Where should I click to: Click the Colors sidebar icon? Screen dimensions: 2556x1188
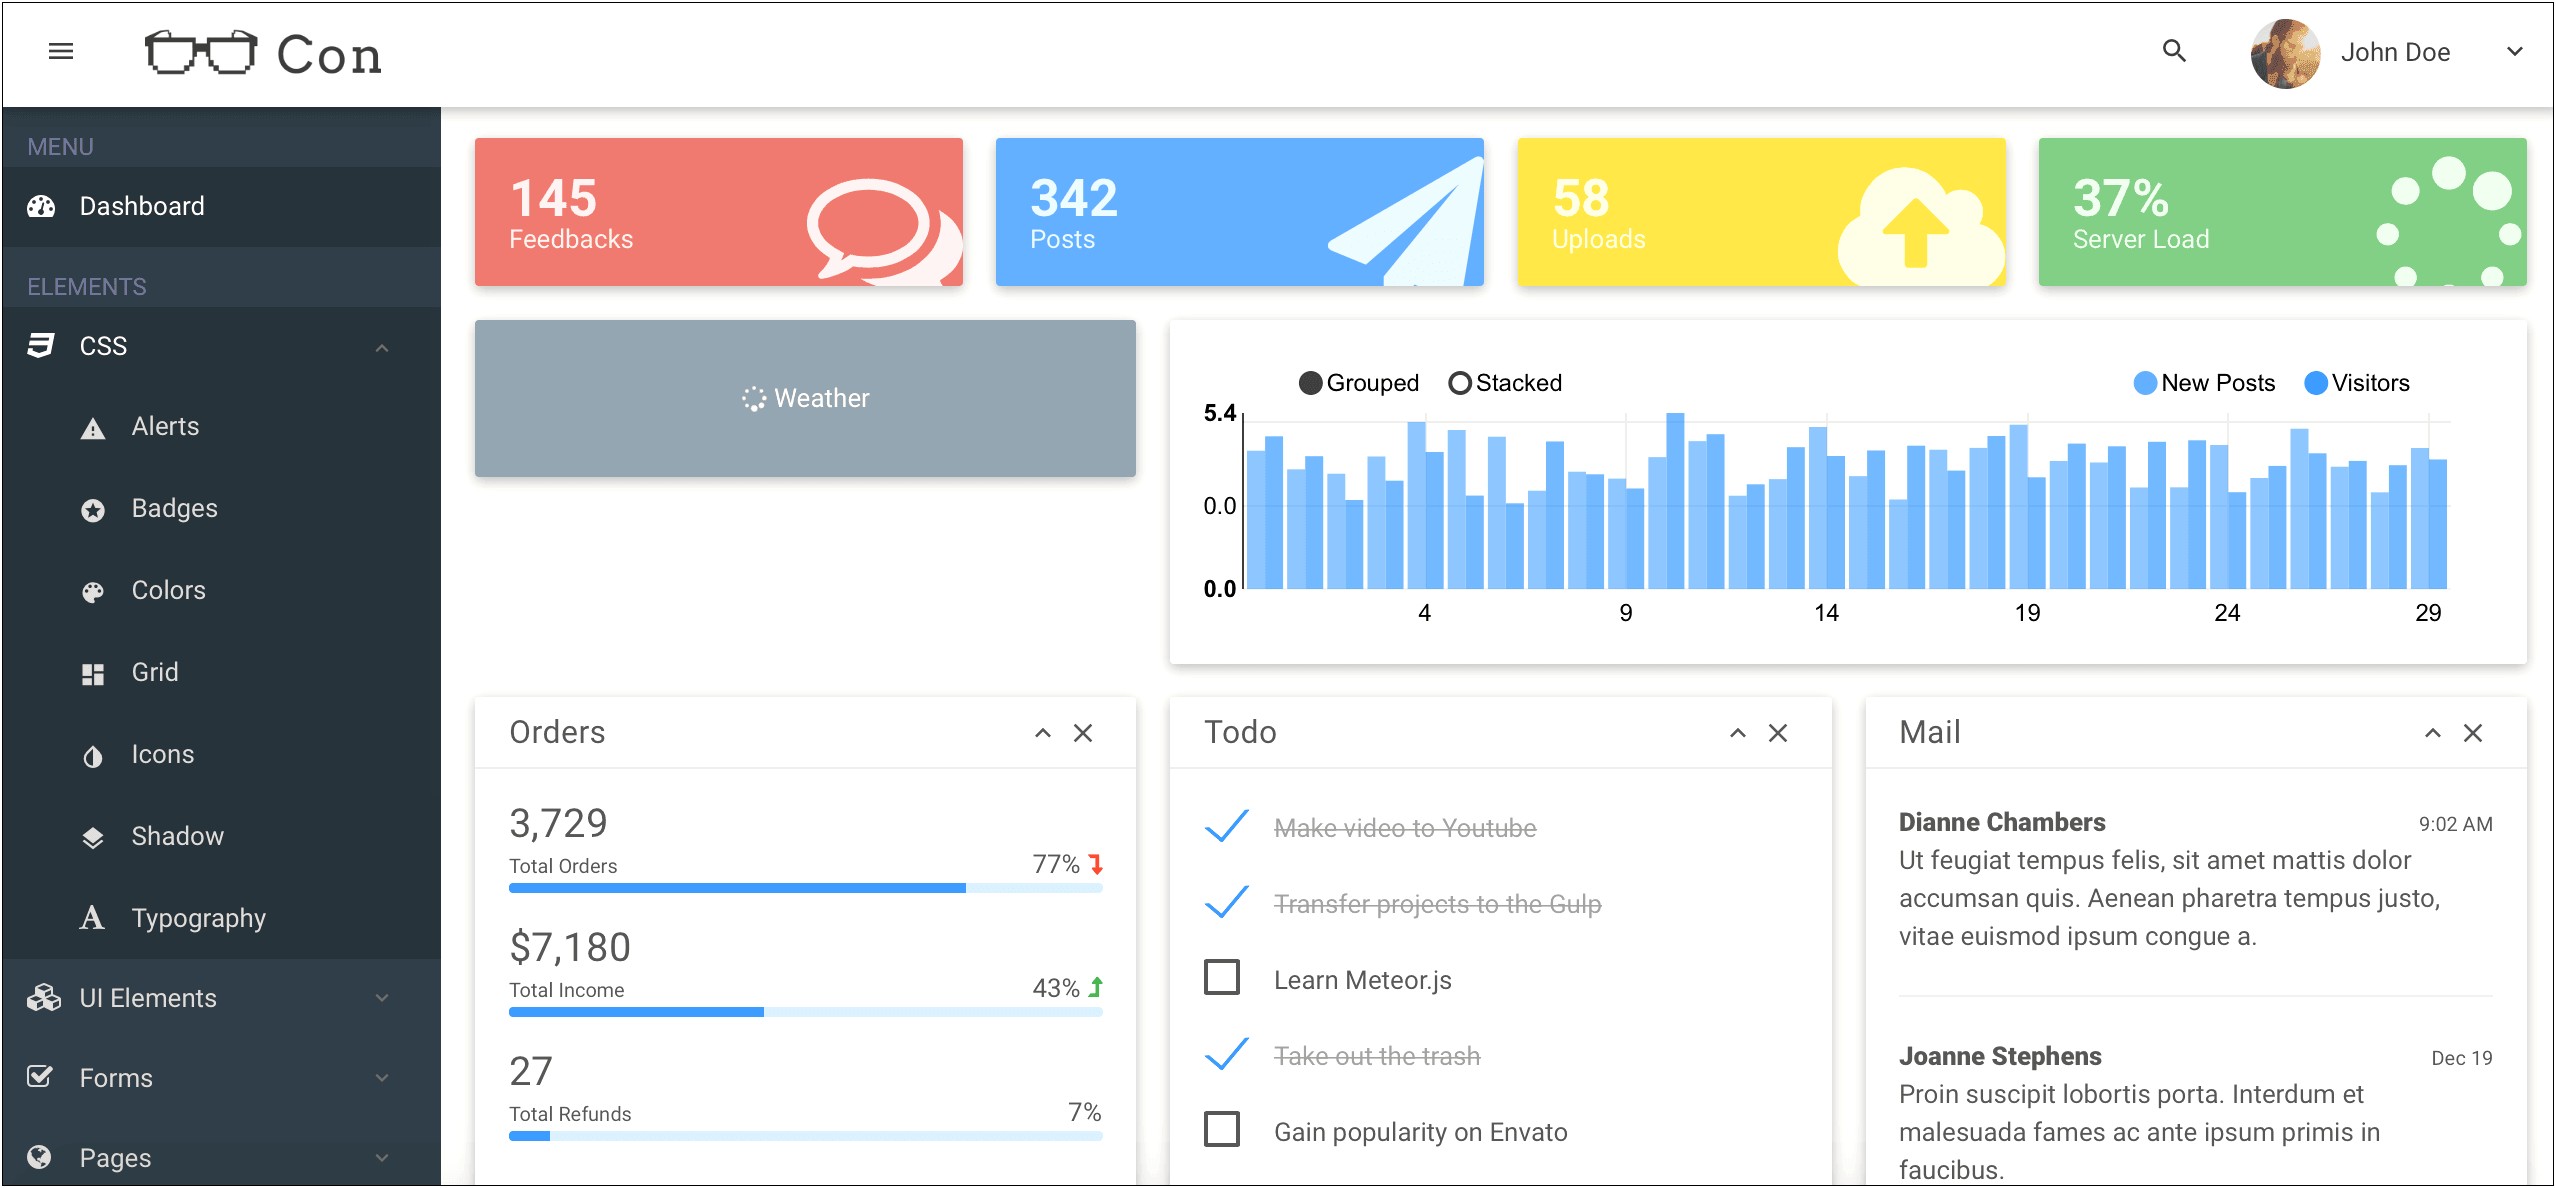point(93,590)
